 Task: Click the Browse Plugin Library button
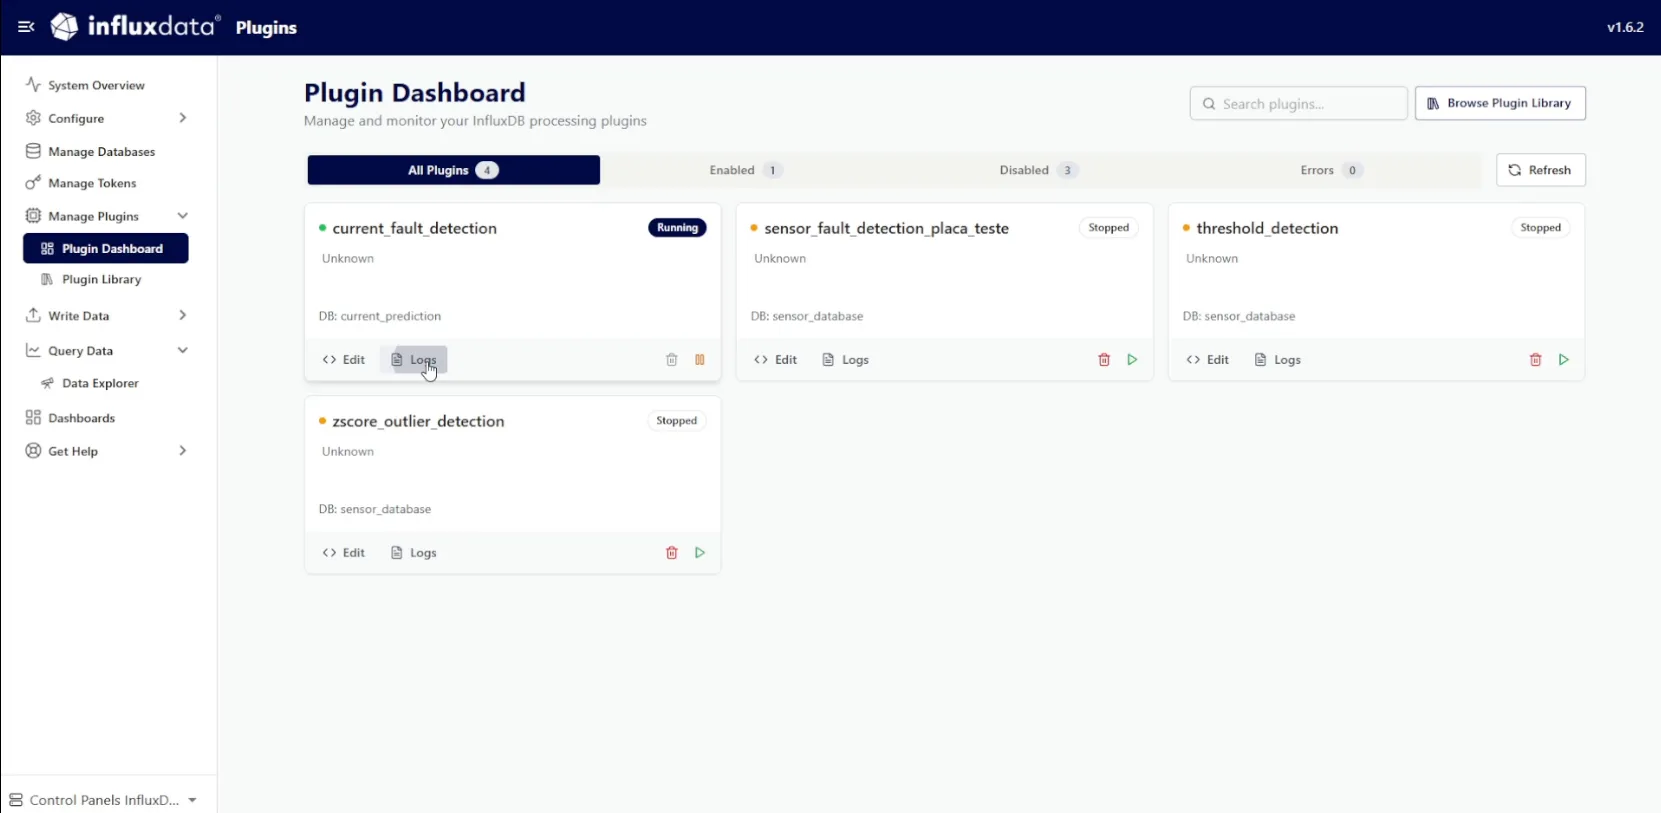click(1500, 103)
